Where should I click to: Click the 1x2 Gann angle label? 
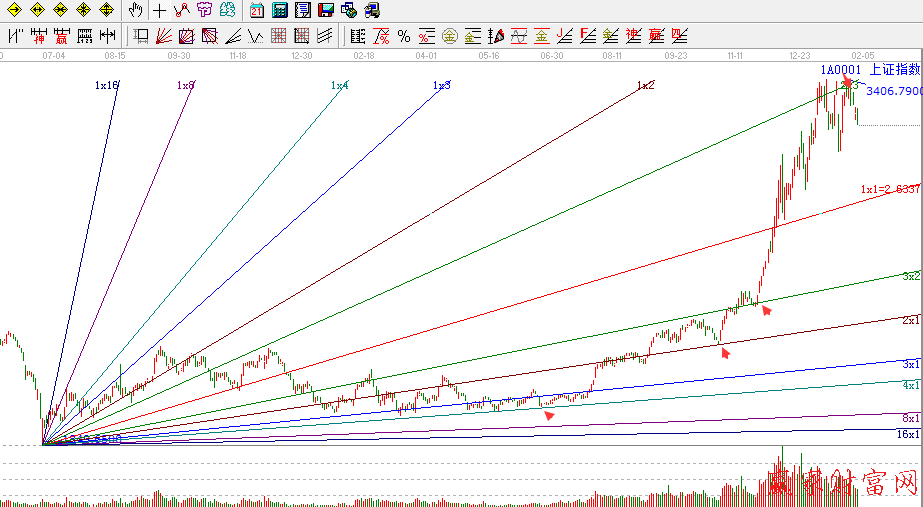(x=645, y=86)
